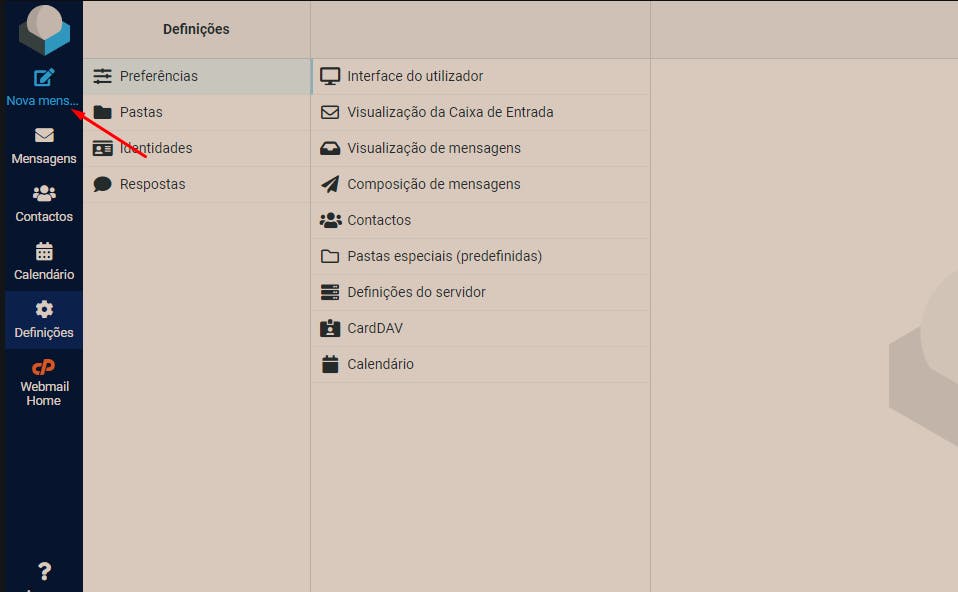958x592 pixels.
Task: Select the CardDAV preferences entry
Action: [480, 329]
